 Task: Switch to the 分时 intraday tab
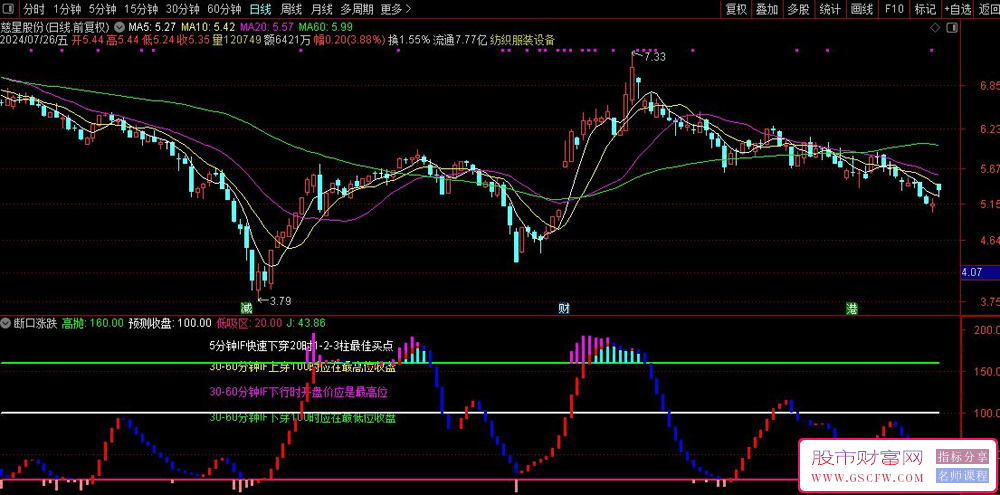[x=34, y=9]
